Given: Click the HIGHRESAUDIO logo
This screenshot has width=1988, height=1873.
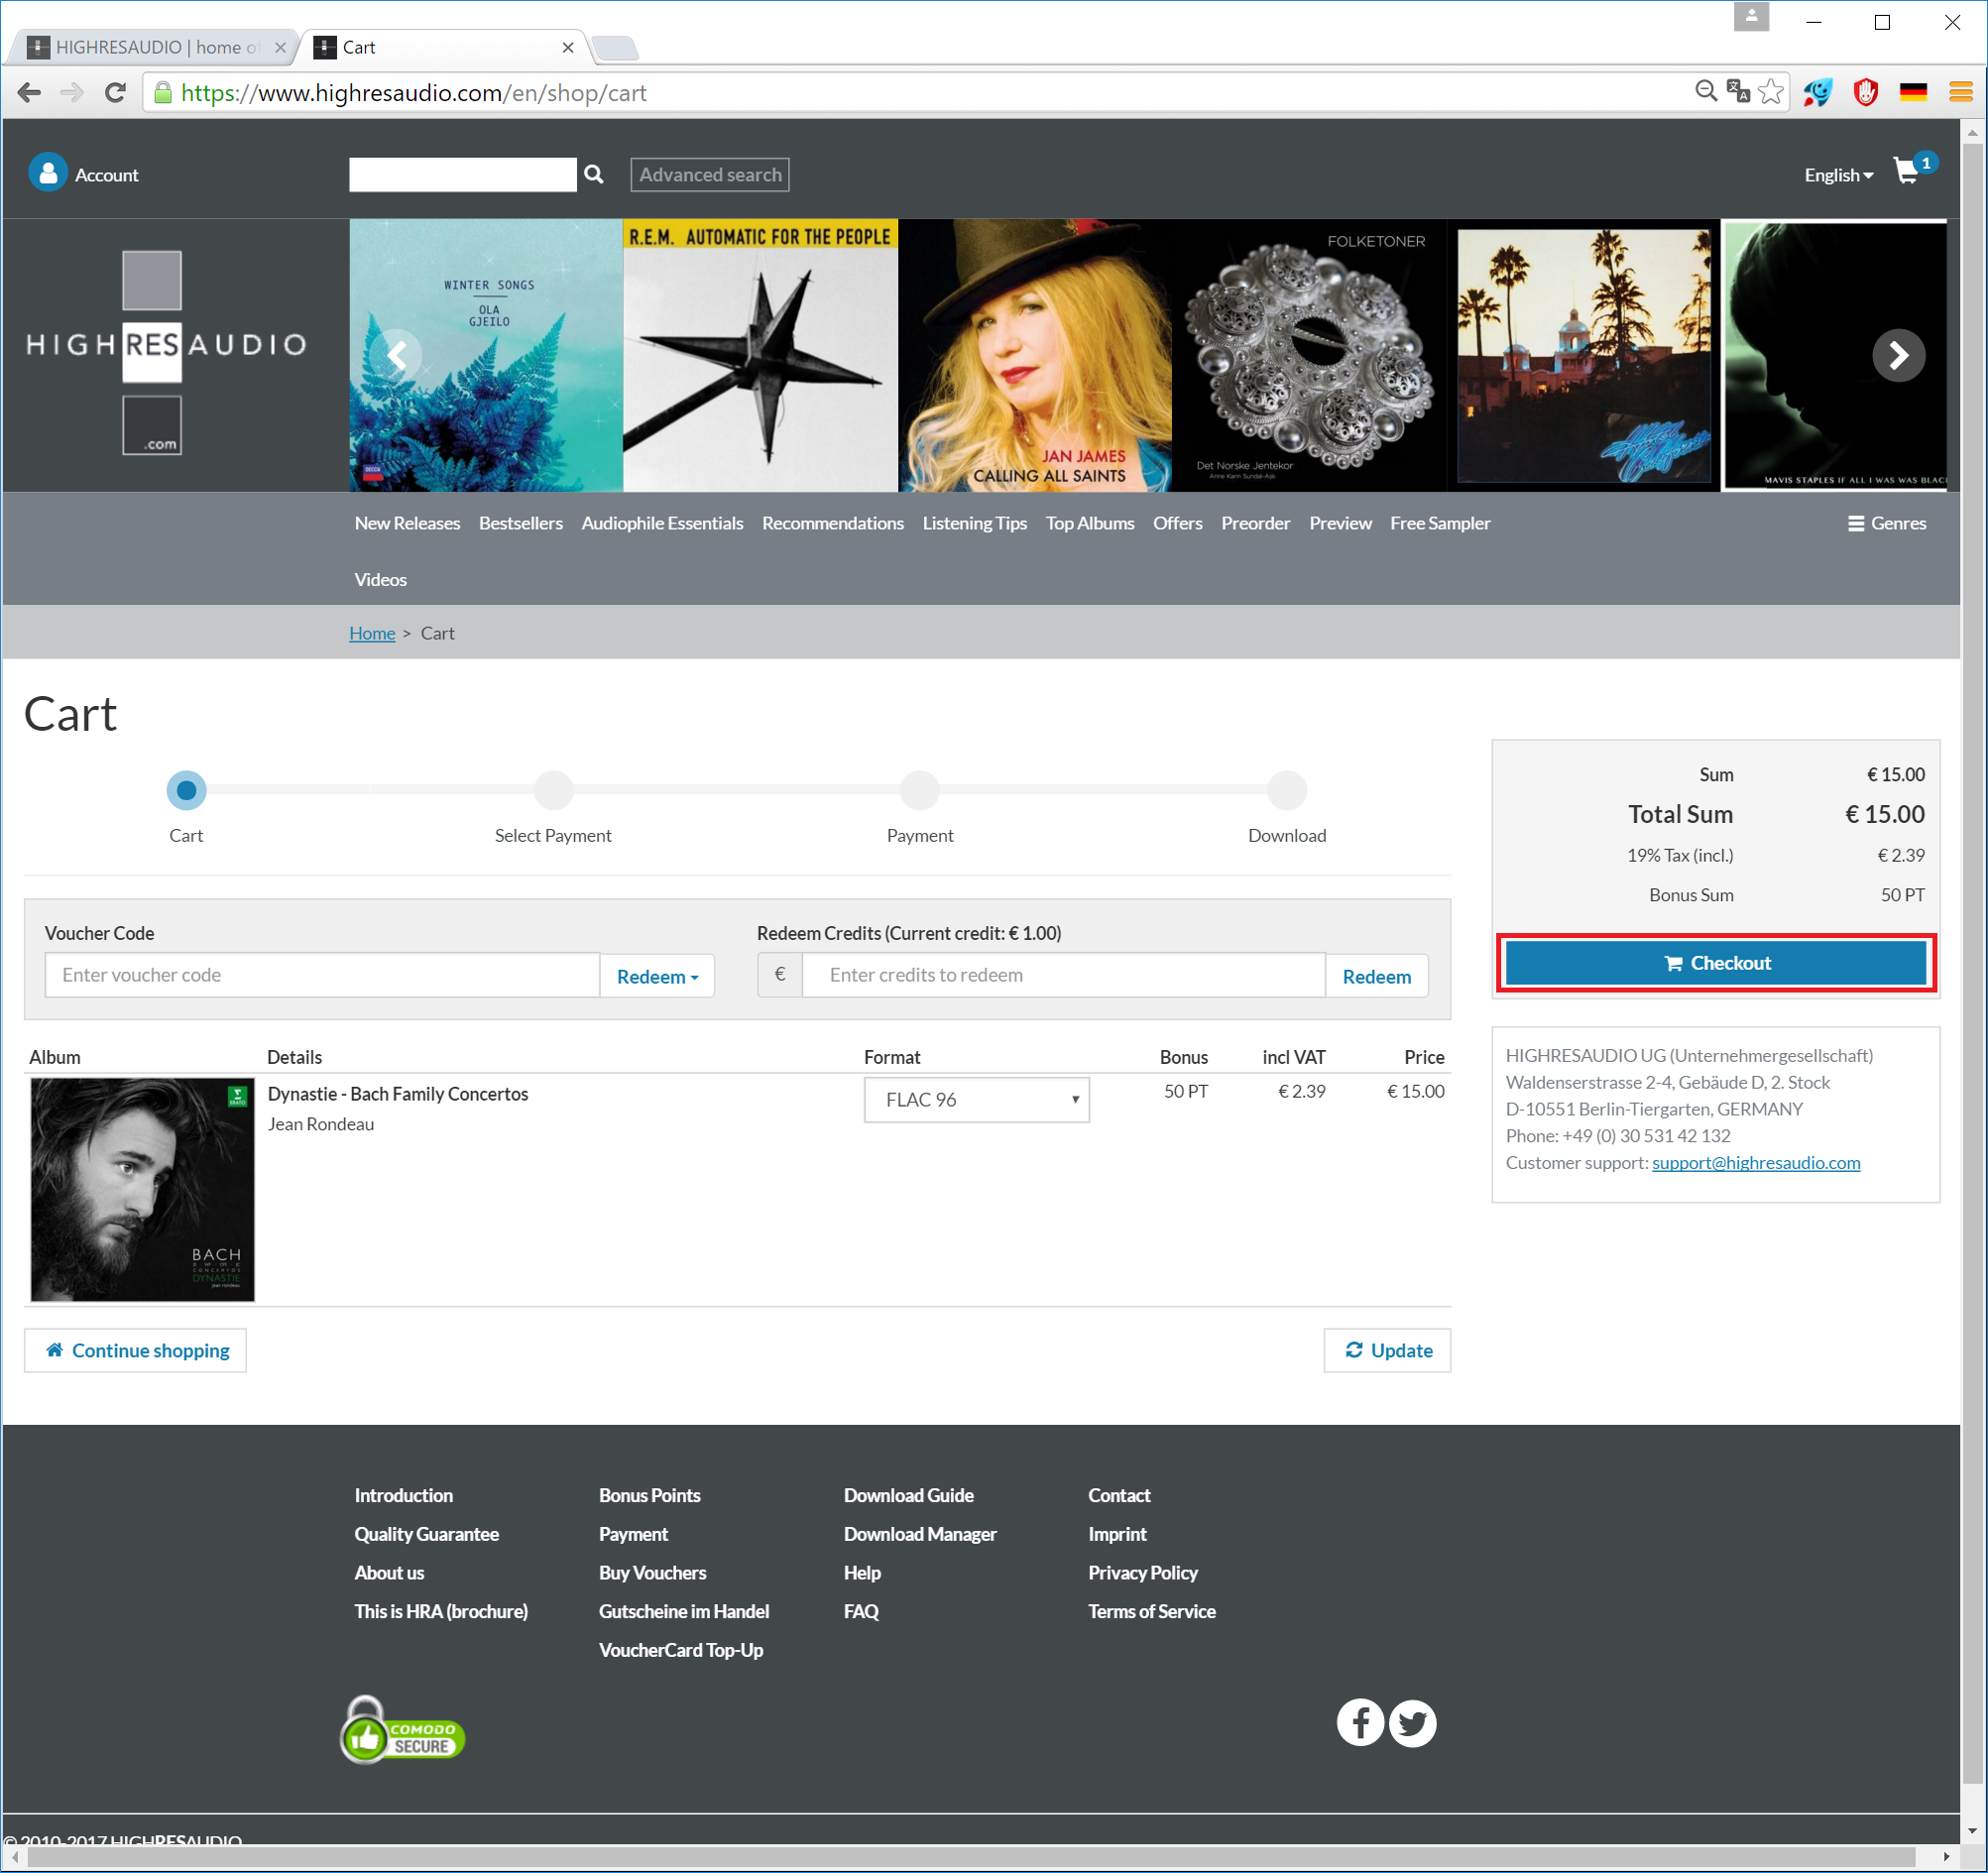Looking at the screenshot, I should tap(165, 353).
